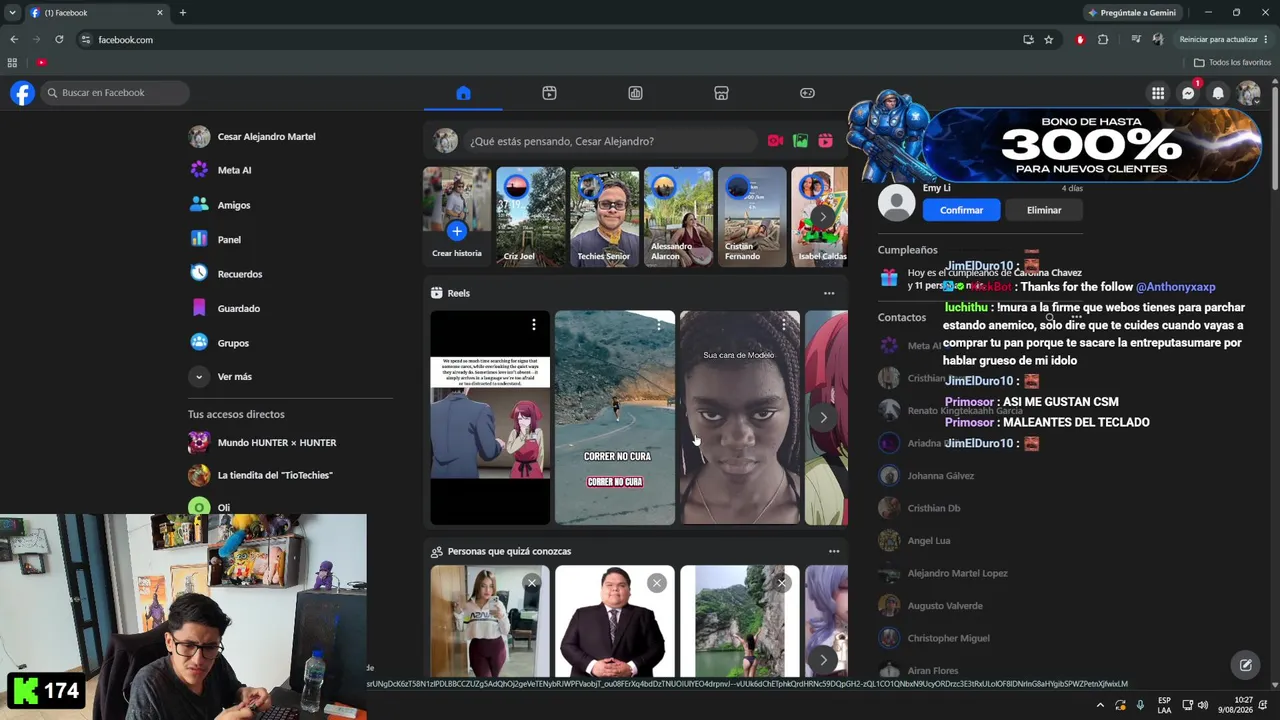Open the account profile avatar menu
This screenshot has width=1280, height=720.
1248,93
